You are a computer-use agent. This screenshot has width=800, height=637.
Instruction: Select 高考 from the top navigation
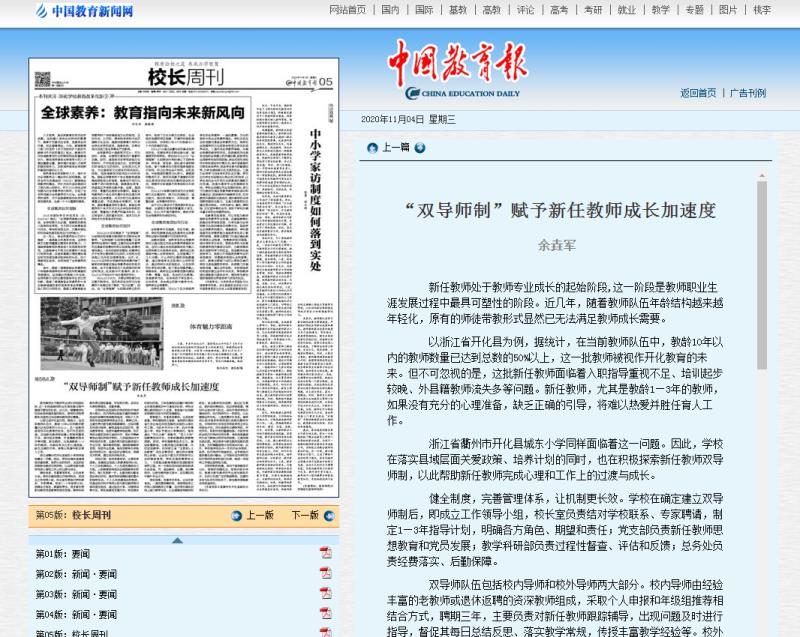pos(555,12)
